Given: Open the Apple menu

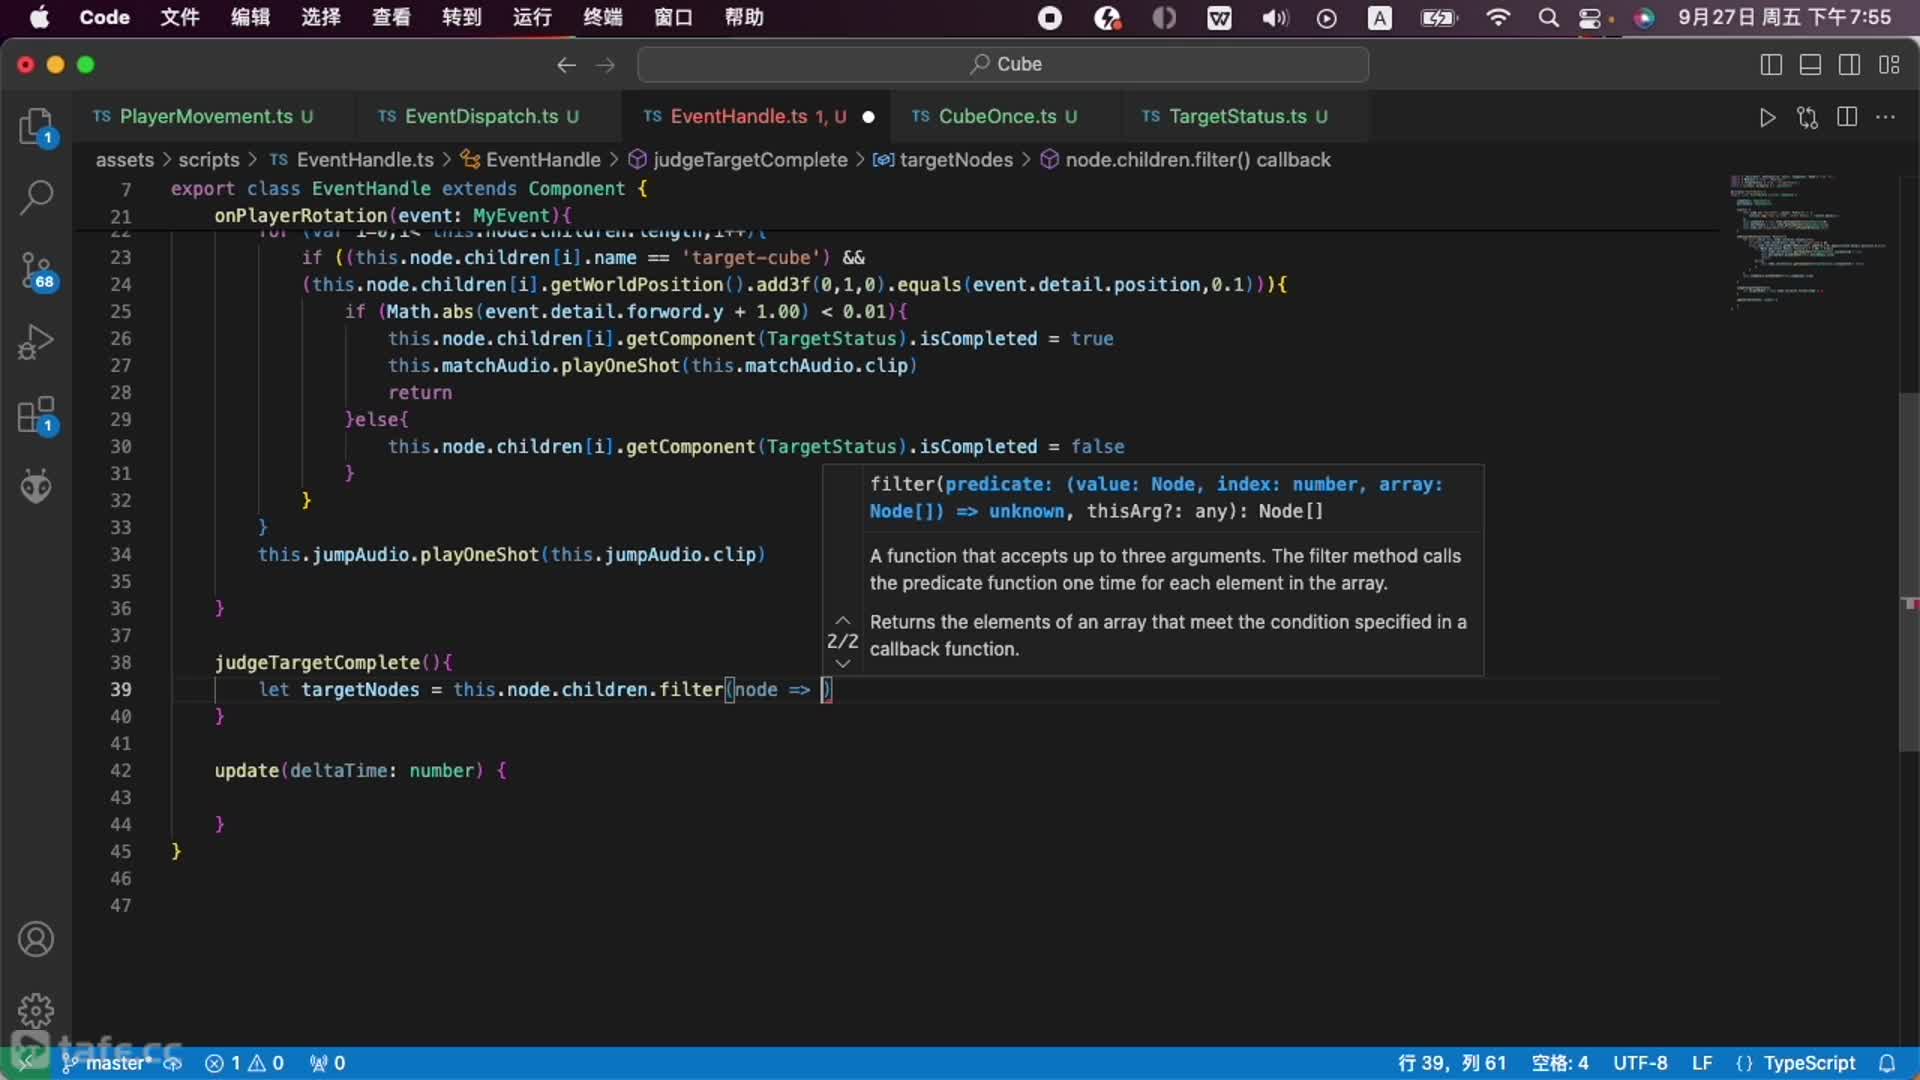Looking at the screenshot, I should 40,17.
